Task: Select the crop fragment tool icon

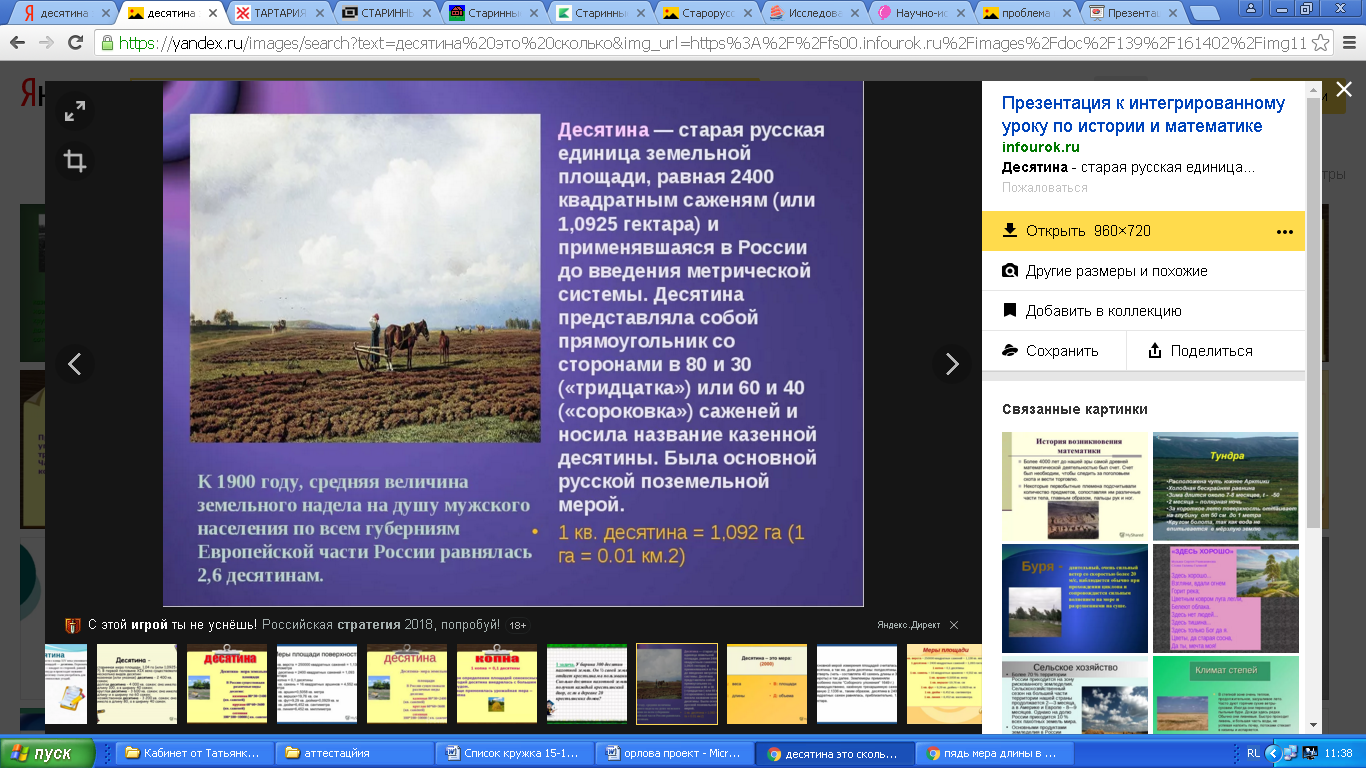Action: pos(75,161)
